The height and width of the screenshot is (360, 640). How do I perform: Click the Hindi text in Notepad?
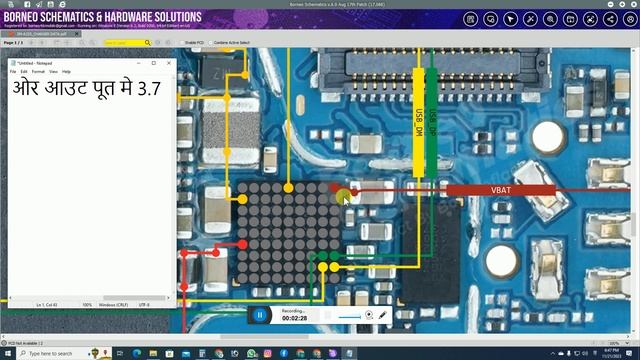point(87,88)
